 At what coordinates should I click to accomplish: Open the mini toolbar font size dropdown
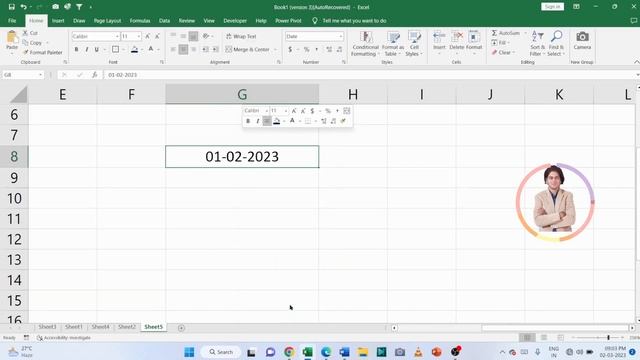click(x=286, y=111)
